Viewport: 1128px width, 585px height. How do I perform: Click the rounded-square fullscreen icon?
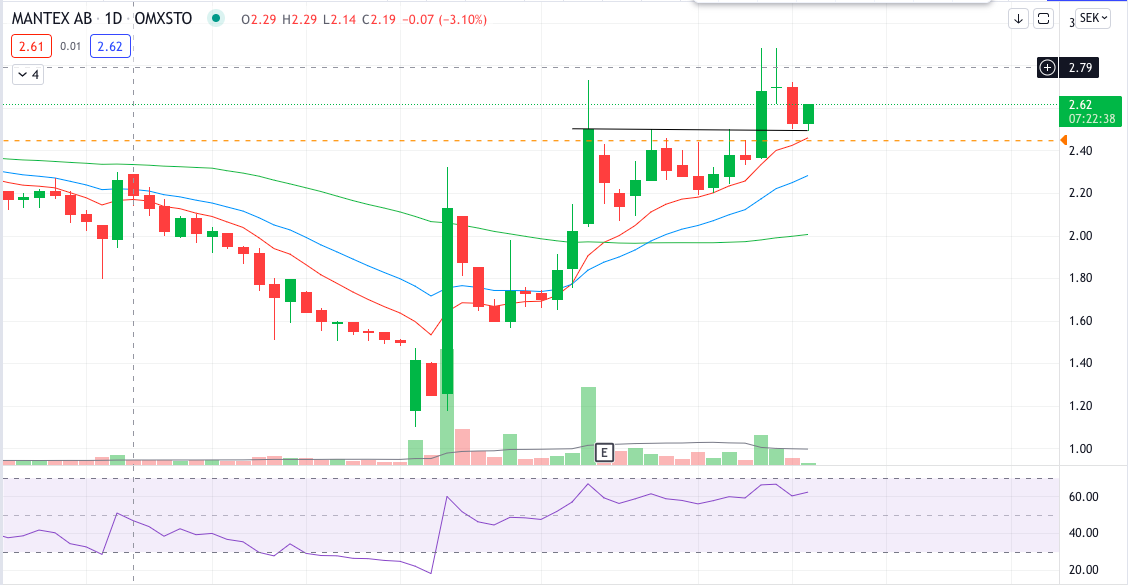point(1043,19)
